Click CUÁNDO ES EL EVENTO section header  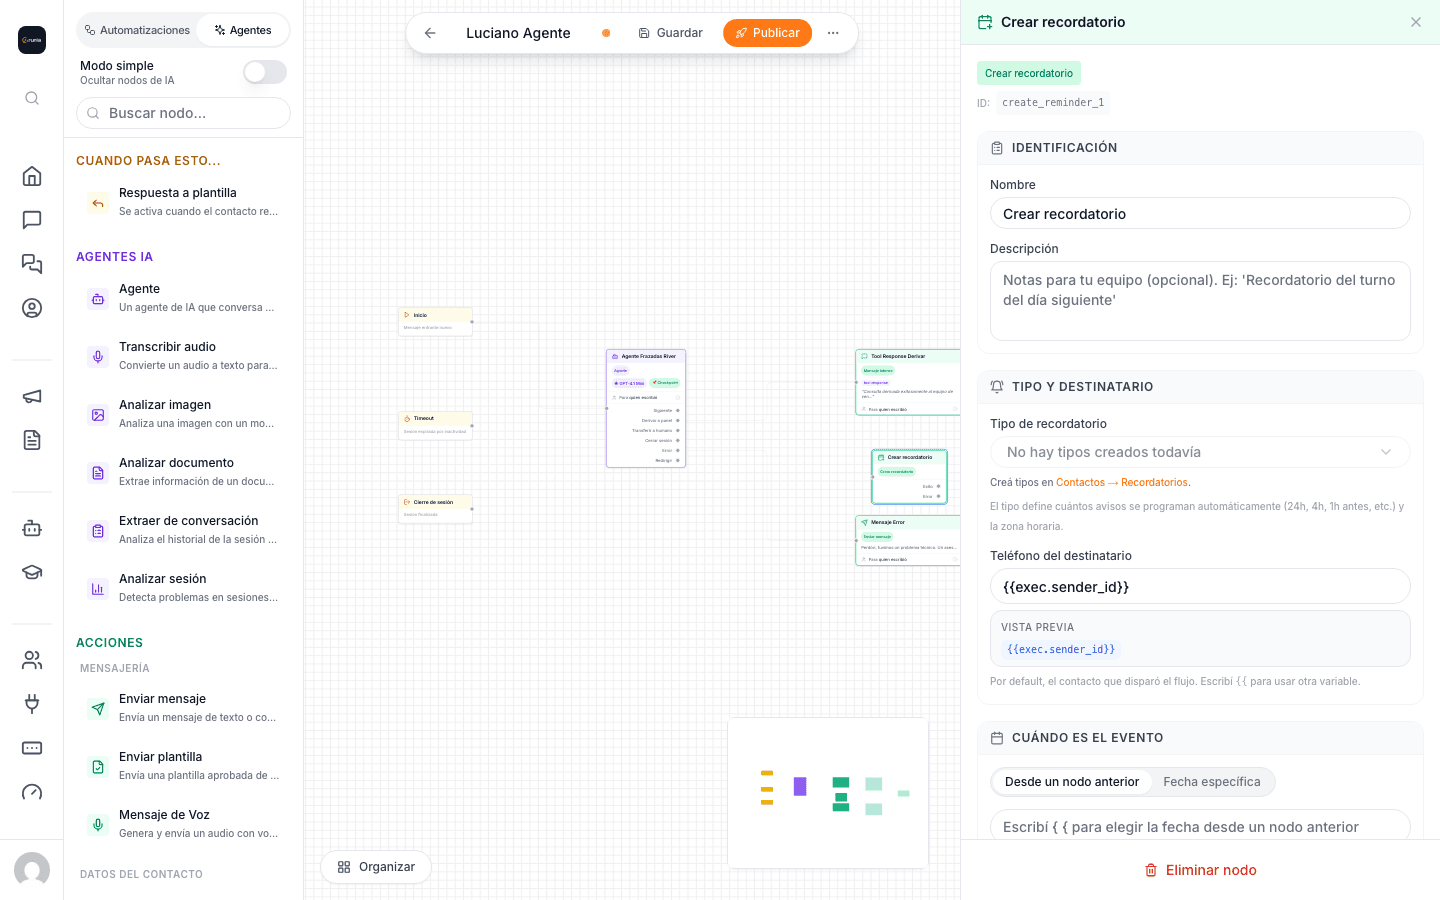click(1200, 738)
